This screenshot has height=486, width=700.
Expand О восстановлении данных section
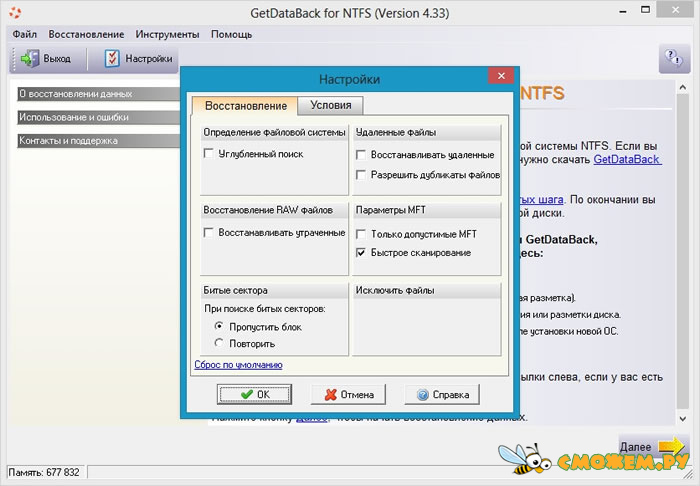coord(99,94)
